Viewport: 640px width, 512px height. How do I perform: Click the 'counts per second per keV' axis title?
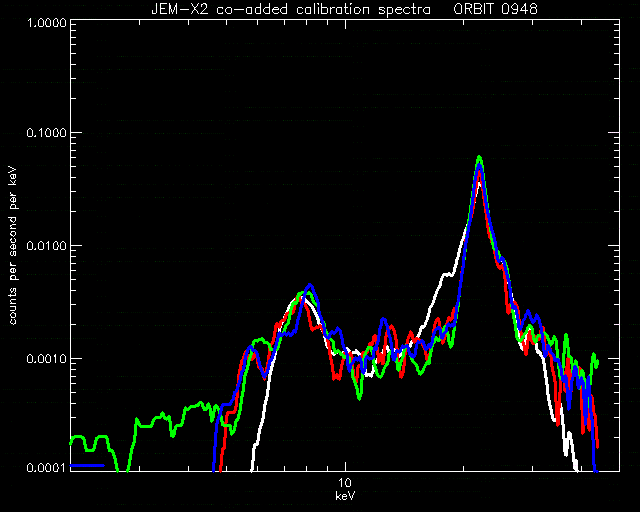tap(13, 245)
